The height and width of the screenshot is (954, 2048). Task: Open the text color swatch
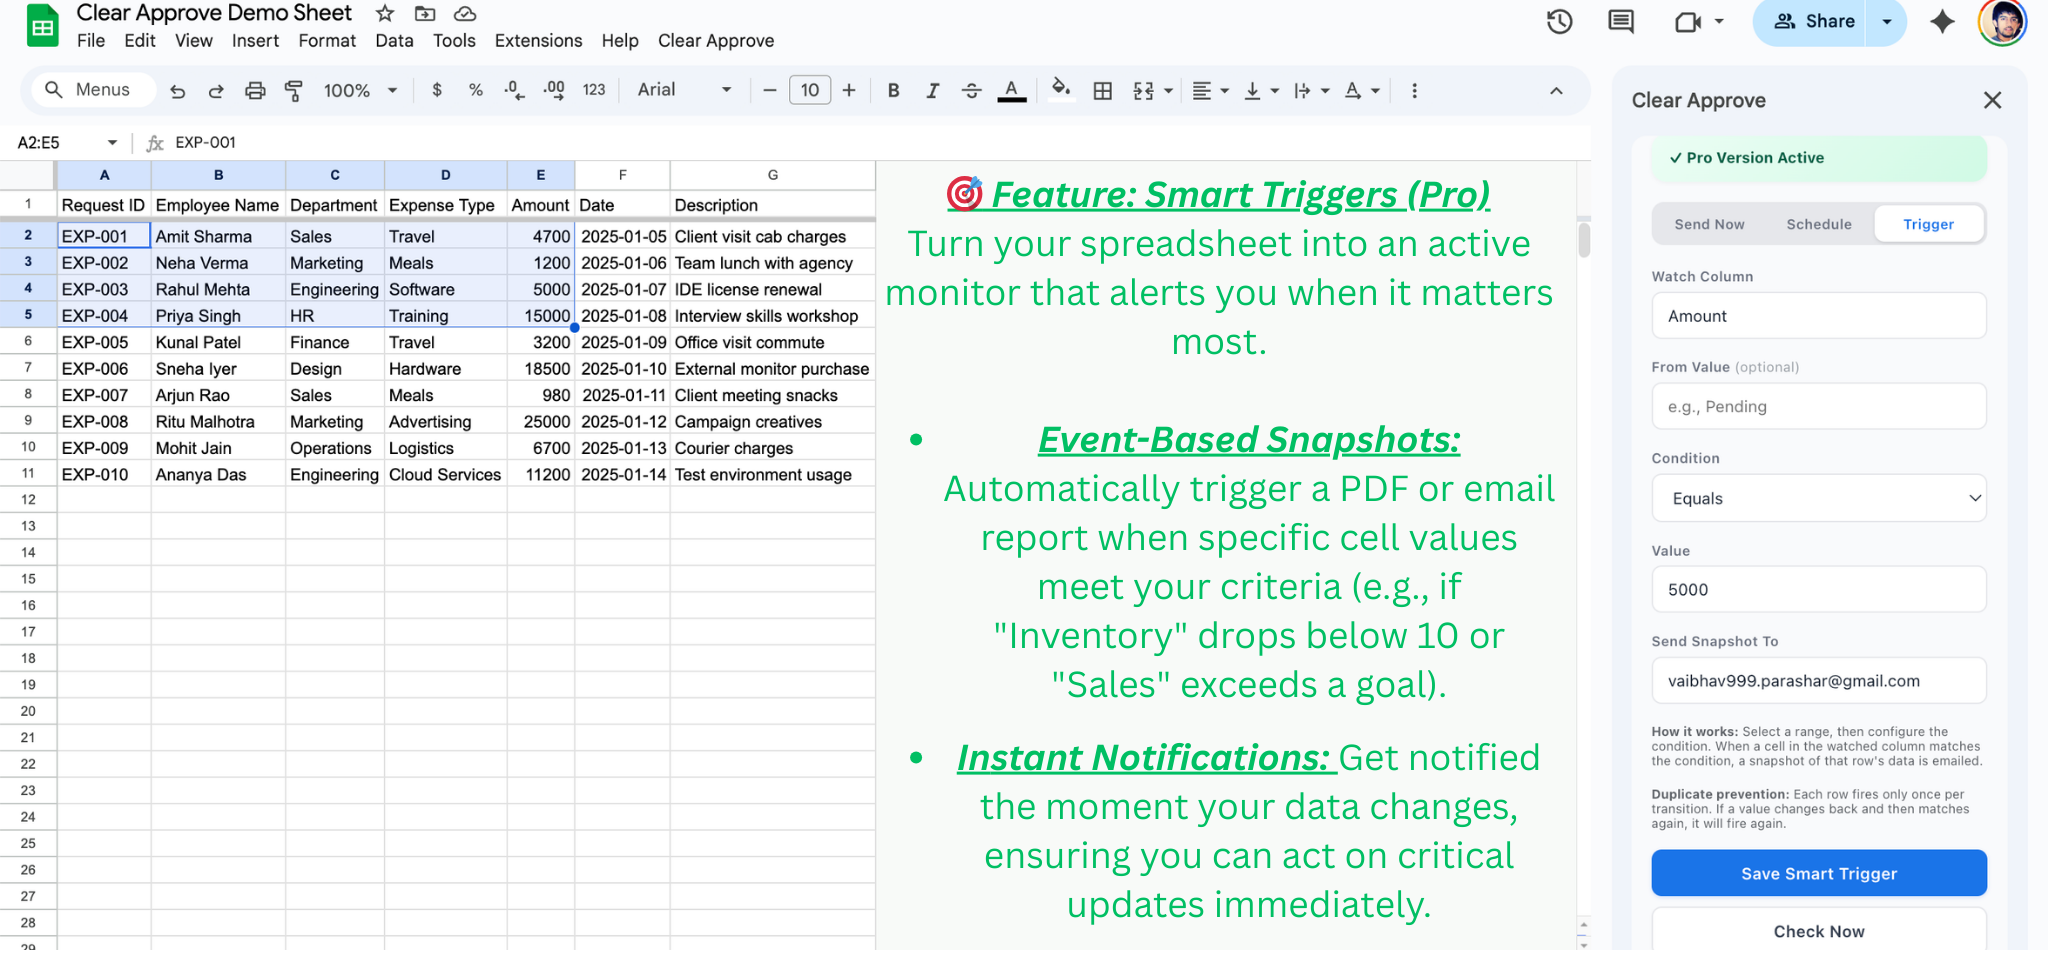point(1012,90)
